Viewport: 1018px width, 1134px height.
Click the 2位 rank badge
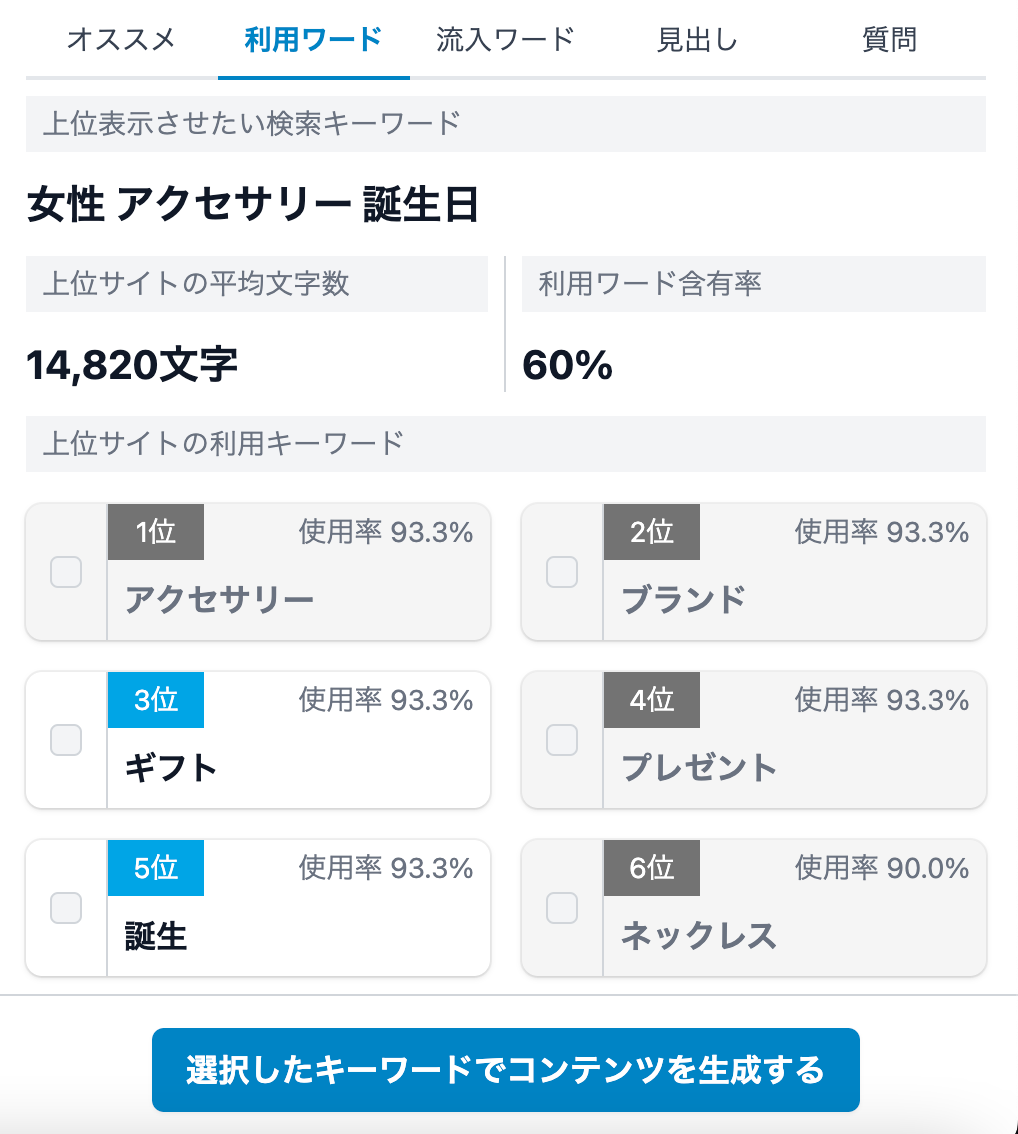point(652,532)
